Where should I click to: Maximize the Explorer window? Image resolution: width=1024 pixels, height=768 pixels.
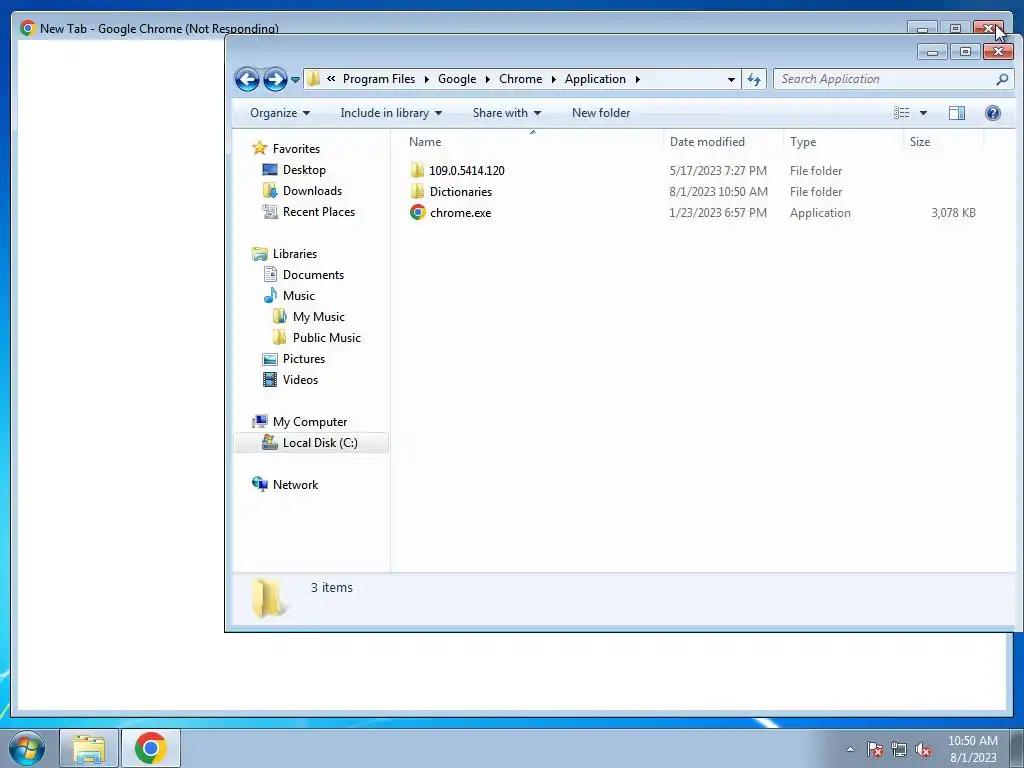[x=966, y=52]
